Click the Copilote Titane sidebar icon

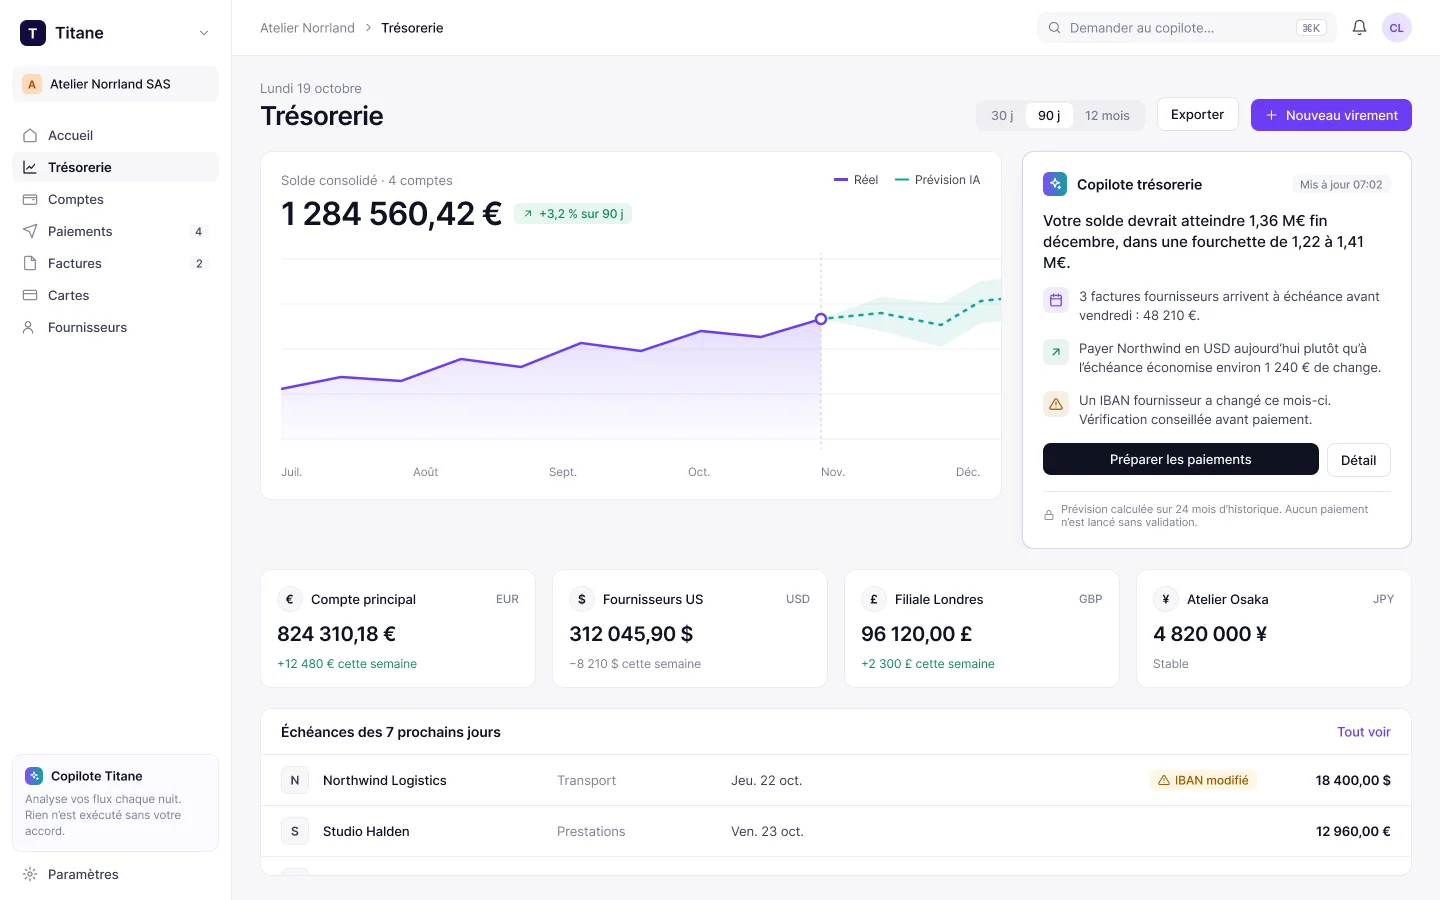pos(34,776)
